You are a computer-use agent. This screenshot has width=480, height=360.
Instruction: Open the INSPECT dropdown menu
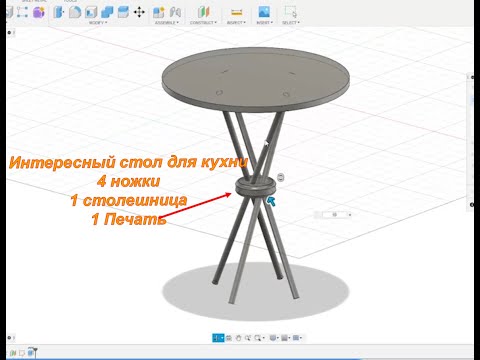(236, 23)
